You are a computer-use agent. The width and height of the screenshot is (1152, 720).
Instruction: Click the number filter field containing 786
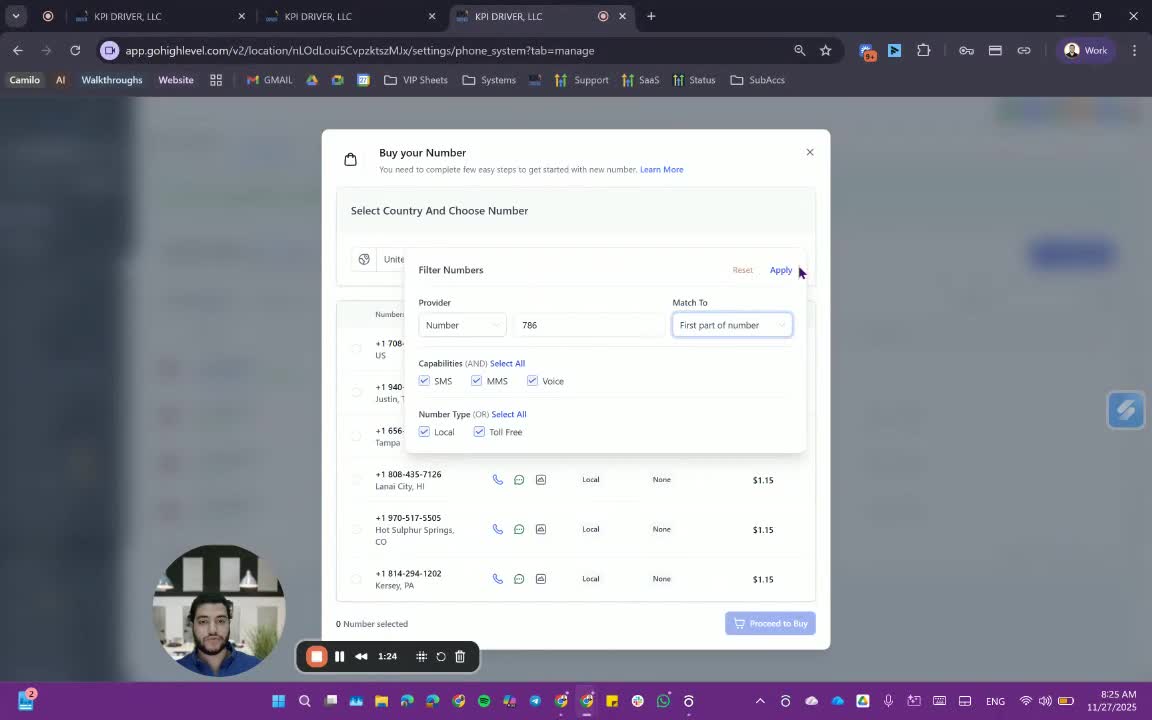coord(589,325)
